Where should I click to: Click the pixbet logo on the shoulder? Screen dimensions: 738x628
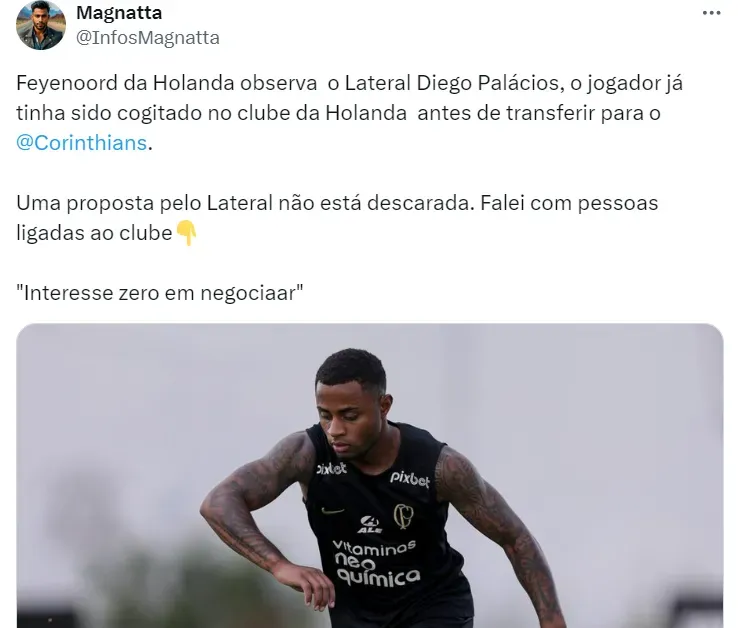(x=331, y=468)
